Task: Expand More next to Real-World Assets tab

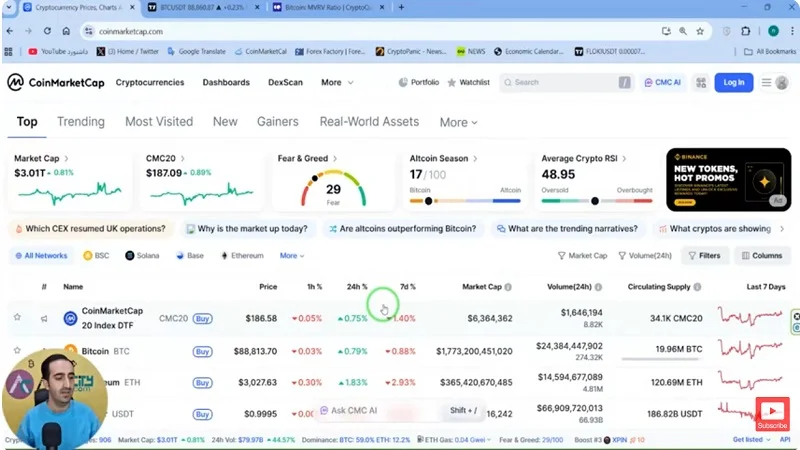Action: click(x=458, y=122)
